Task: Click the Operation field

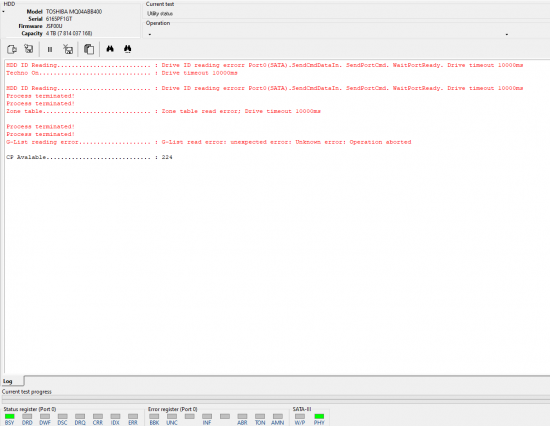Action: pyautogui.click(x=347, y=34)
